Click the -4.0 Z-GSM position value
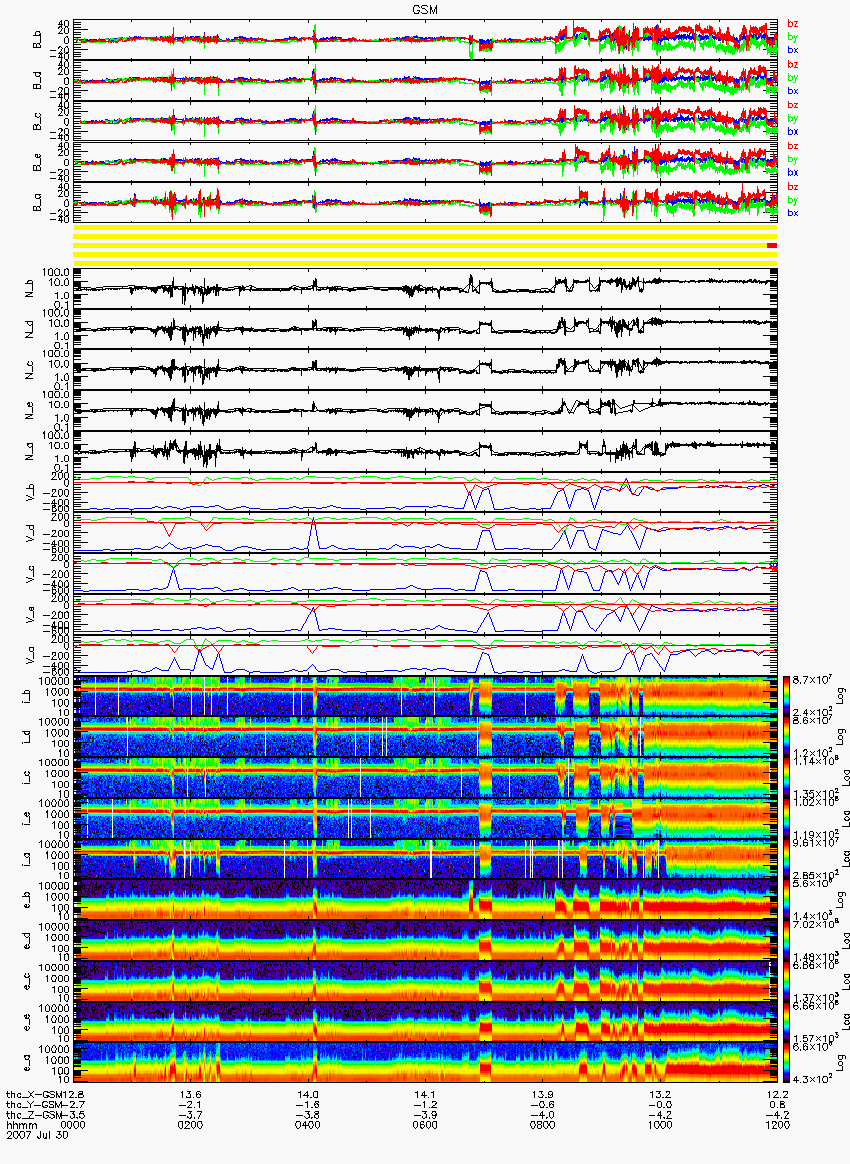 pyautogui.click(x=542, y=1115)
